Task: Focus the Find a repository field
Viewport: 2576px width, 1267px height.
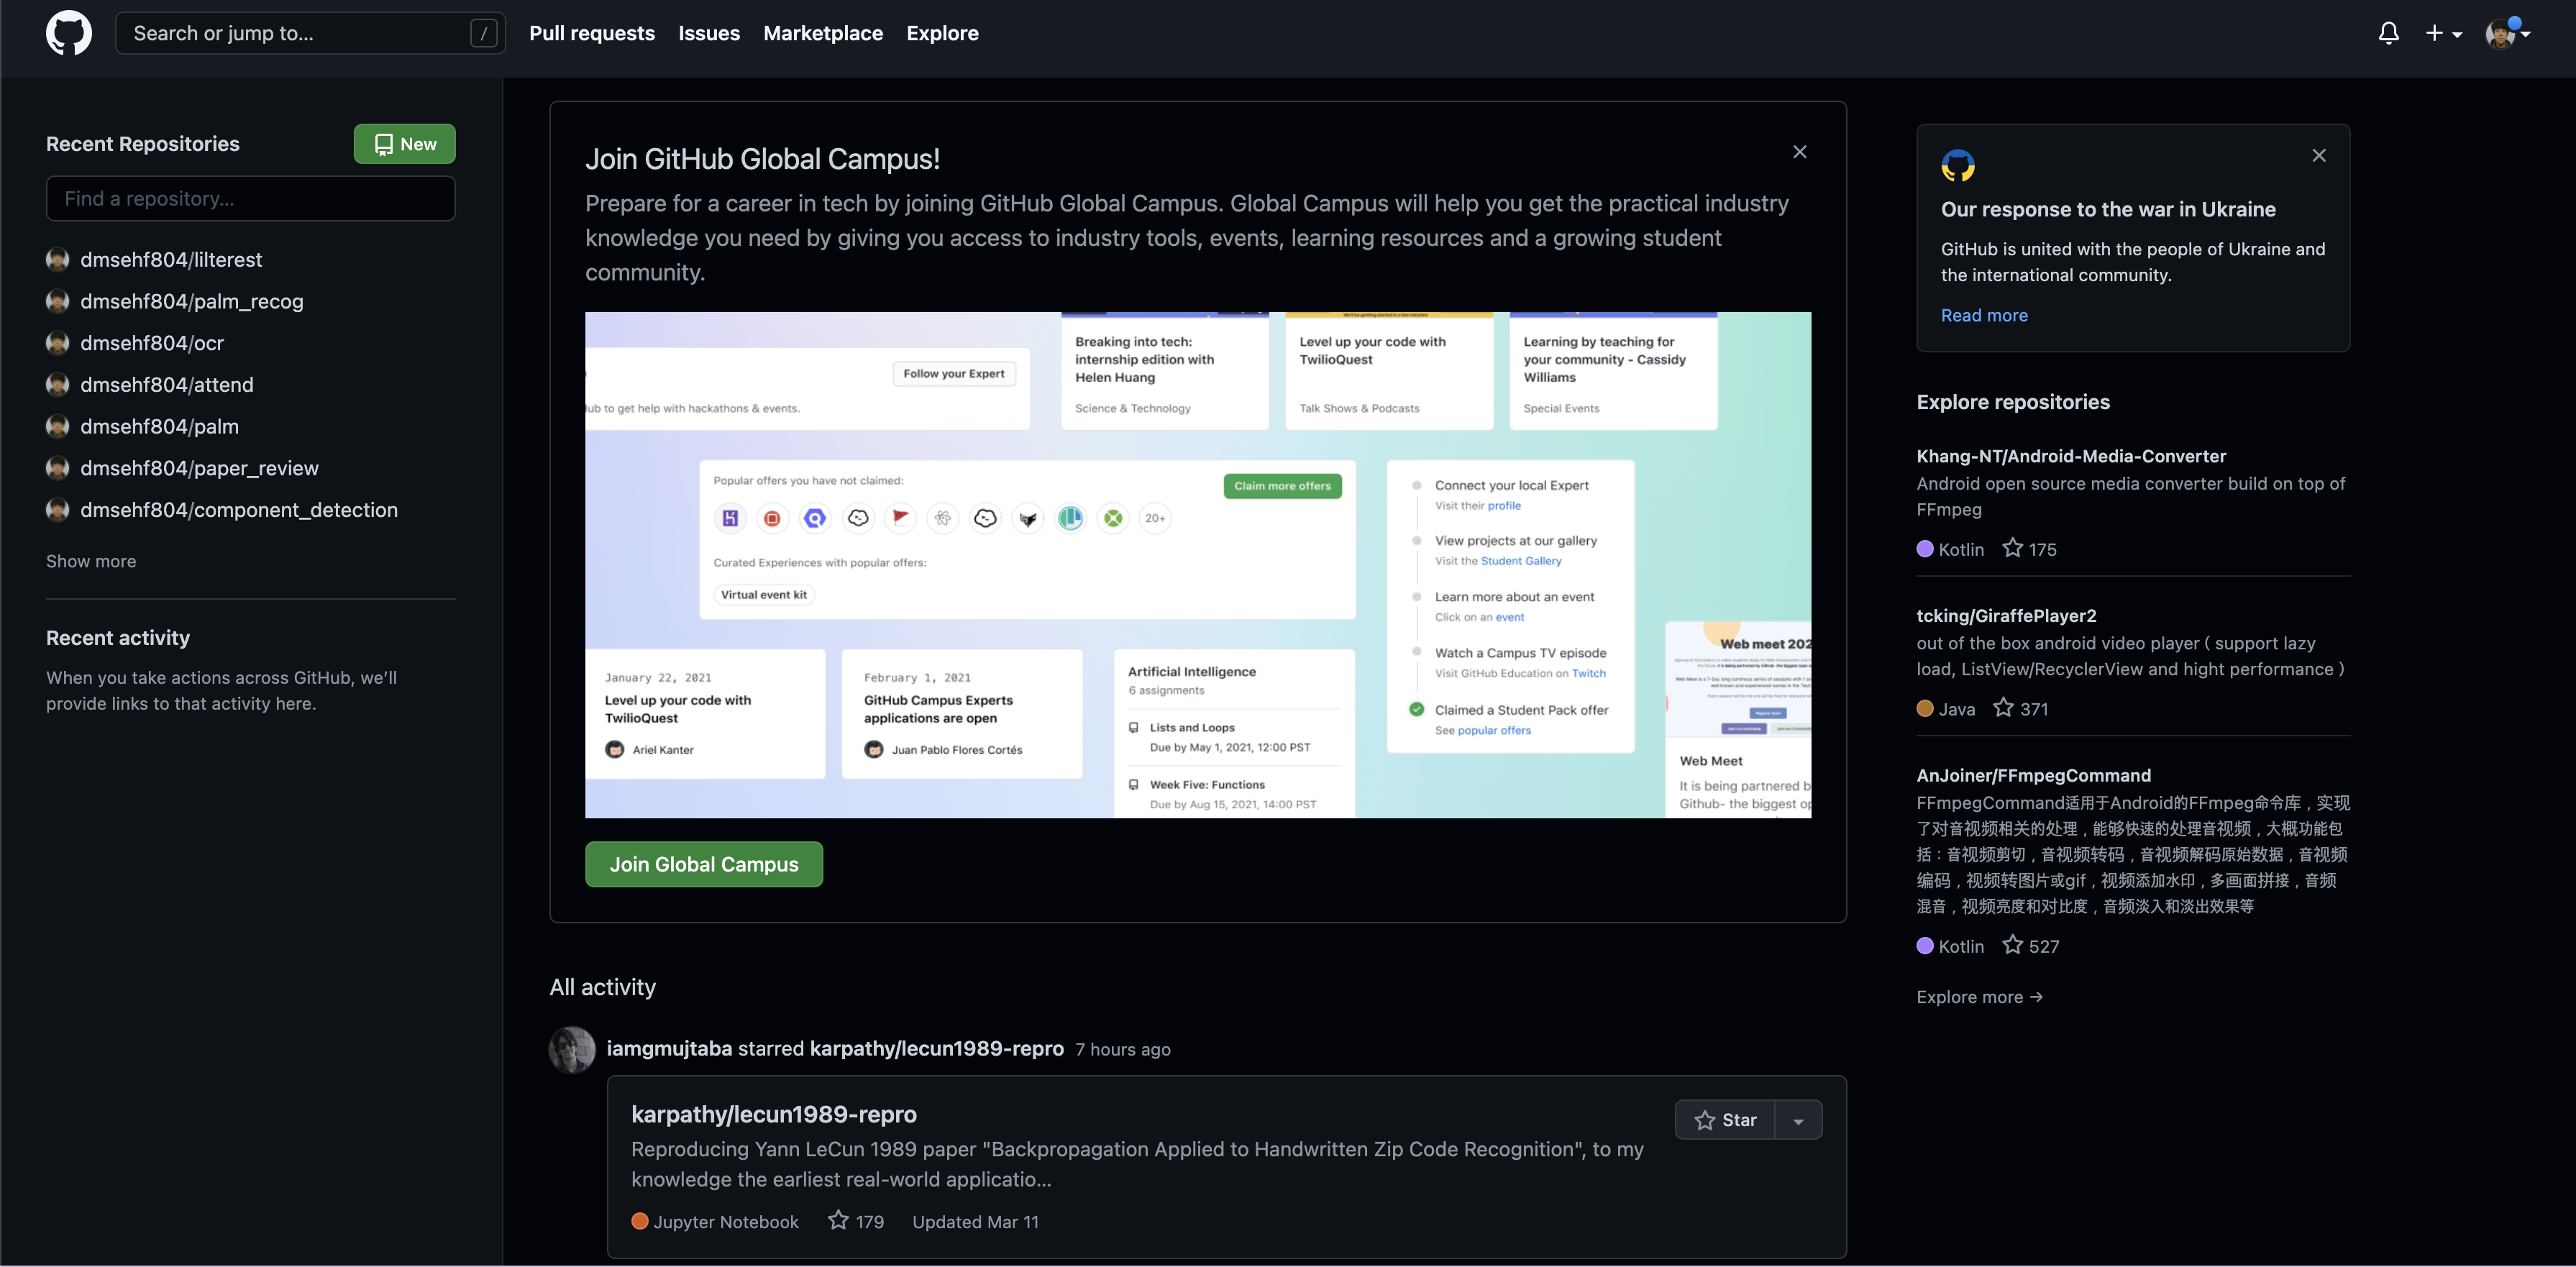Action: pos(250,198)
